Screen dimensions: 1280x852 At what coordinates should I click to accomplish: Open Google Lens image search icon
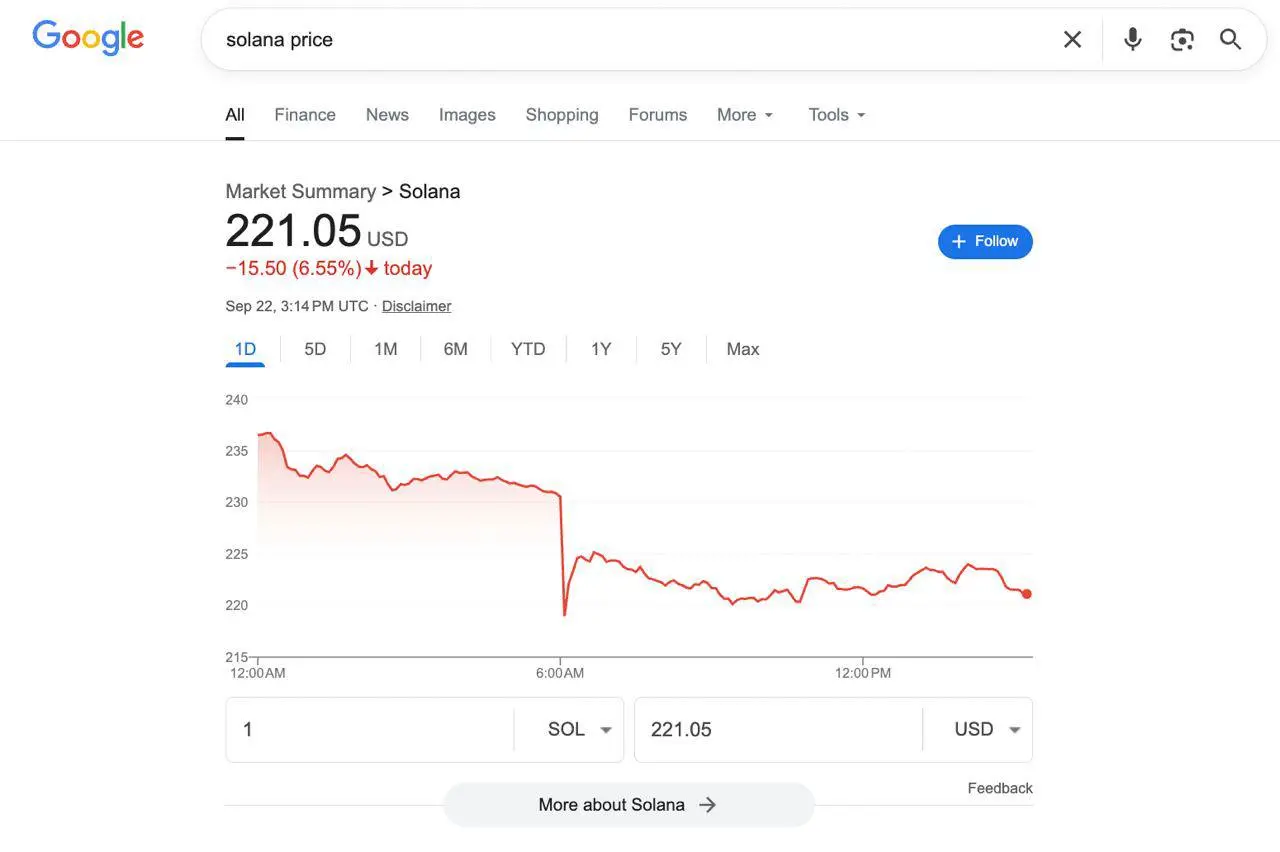point(1182,39)
